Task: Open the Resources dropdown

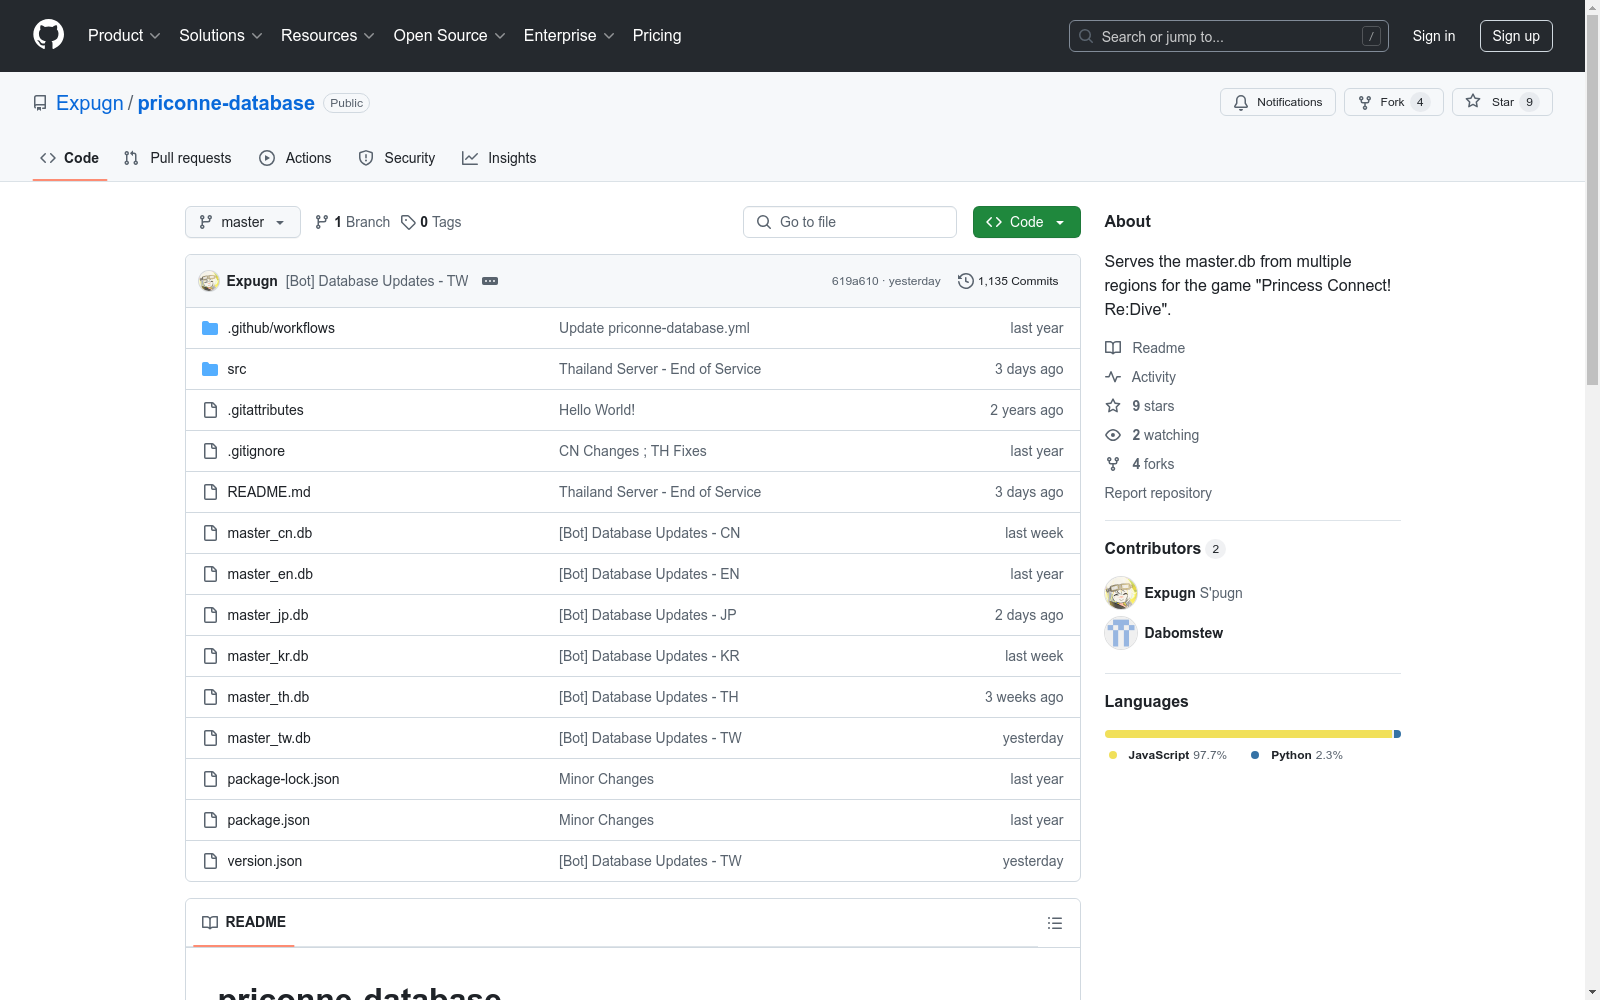Action: pyautogui.click(x=328, y=36)
